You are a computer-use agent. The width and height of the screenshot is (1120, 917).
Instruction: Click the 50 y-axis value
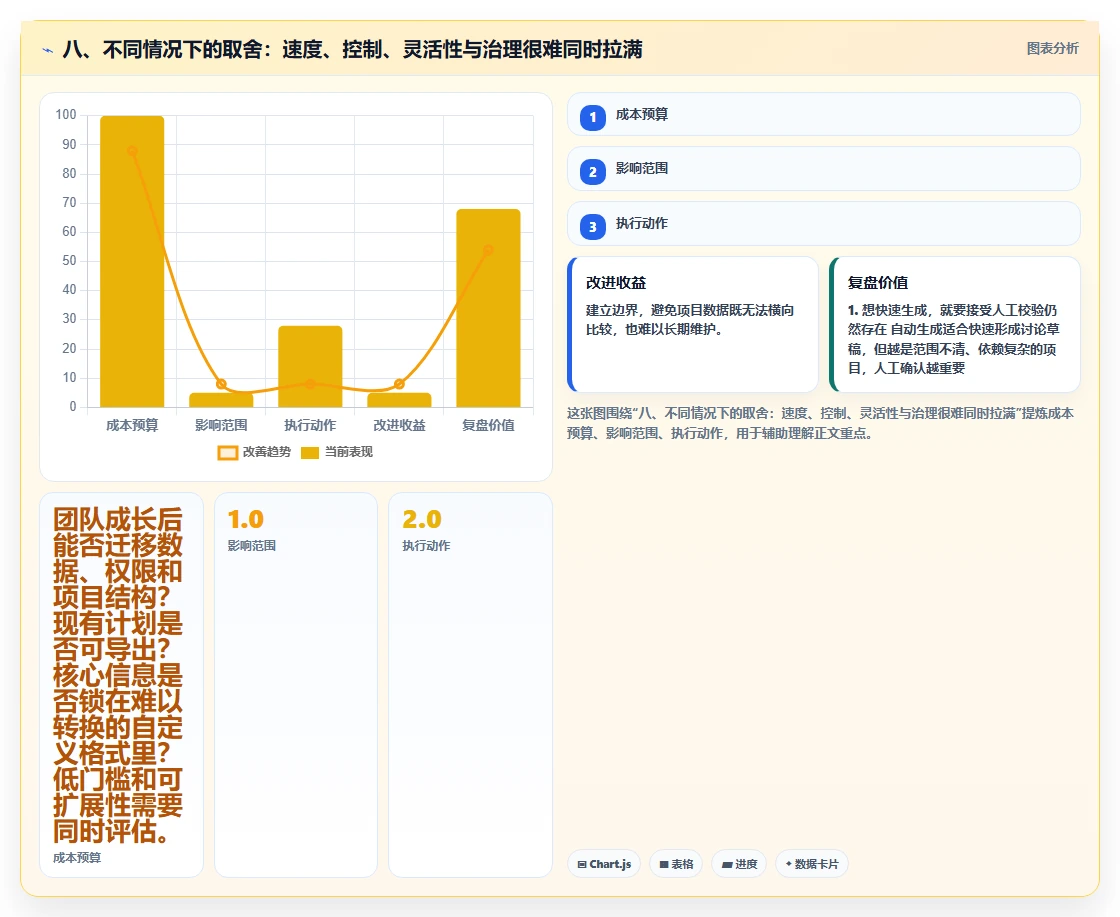tap(69, 261)
